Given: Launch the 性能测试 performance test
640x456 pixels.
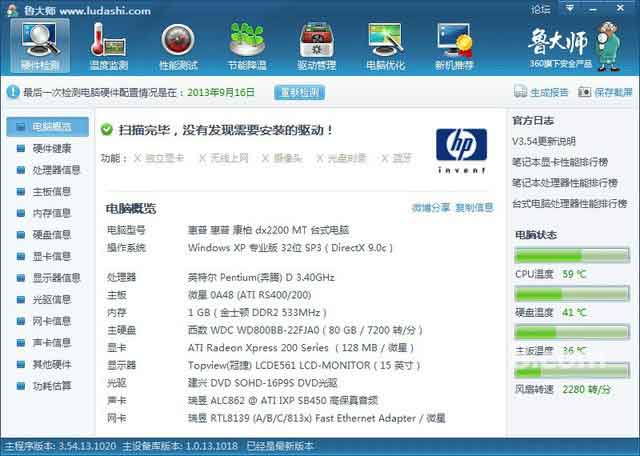Looking at the screenshot, I should (177, 45).
